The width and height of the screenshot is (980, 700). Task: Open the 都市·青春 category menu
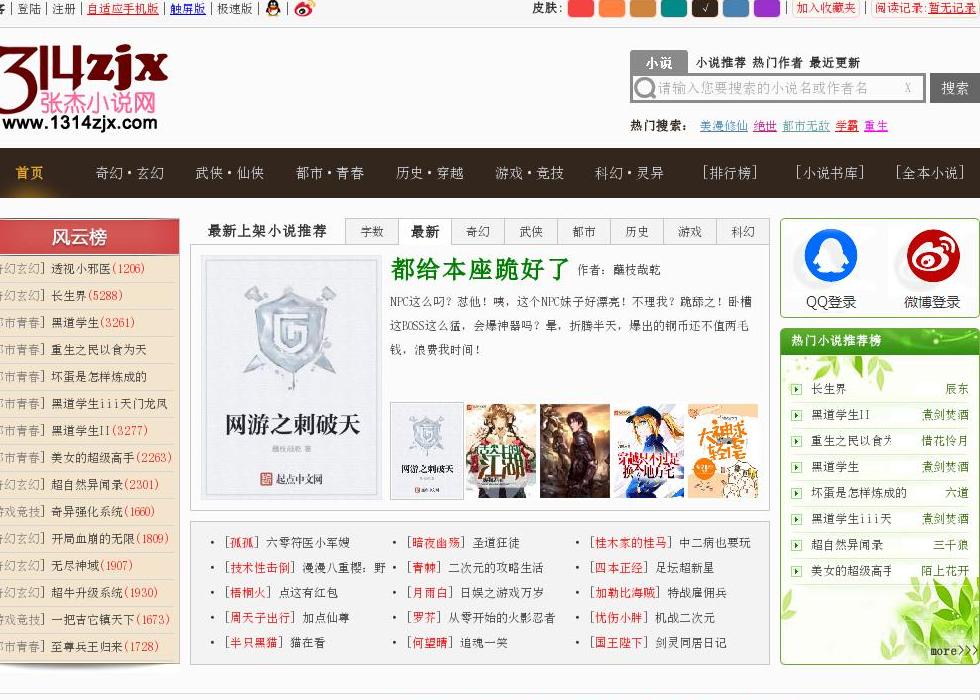tap(329, 173)
